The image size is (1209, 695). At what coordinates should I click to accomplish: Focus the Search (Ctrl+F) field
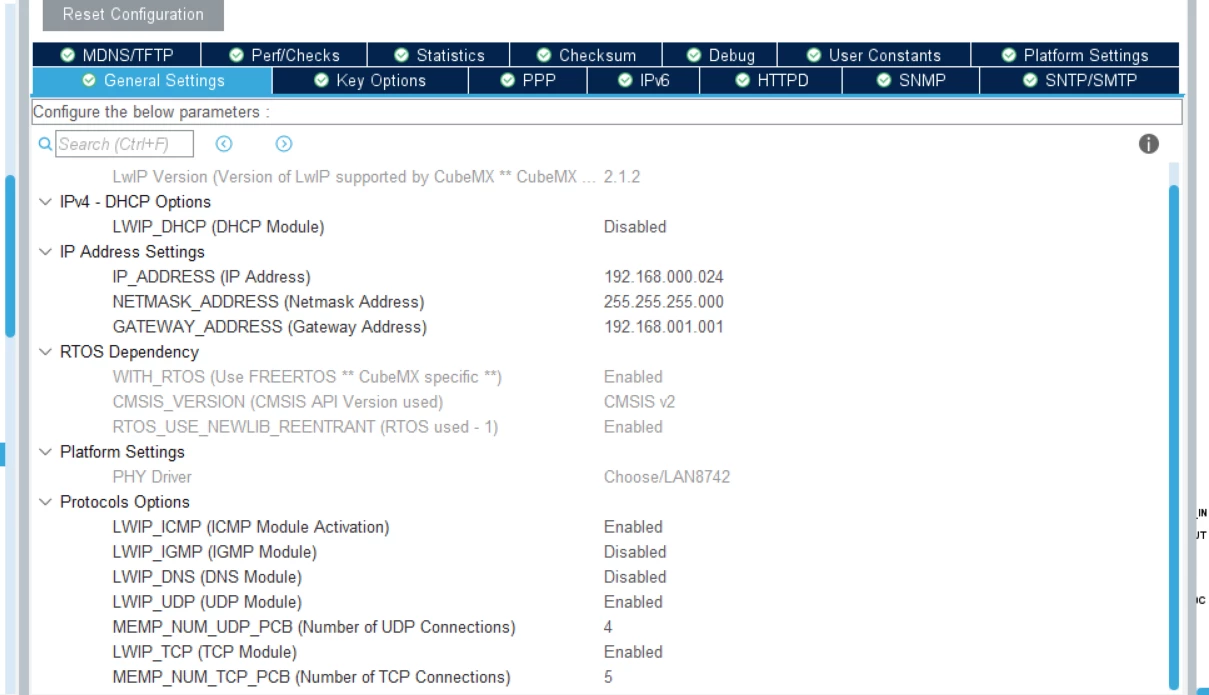(124, 144)
